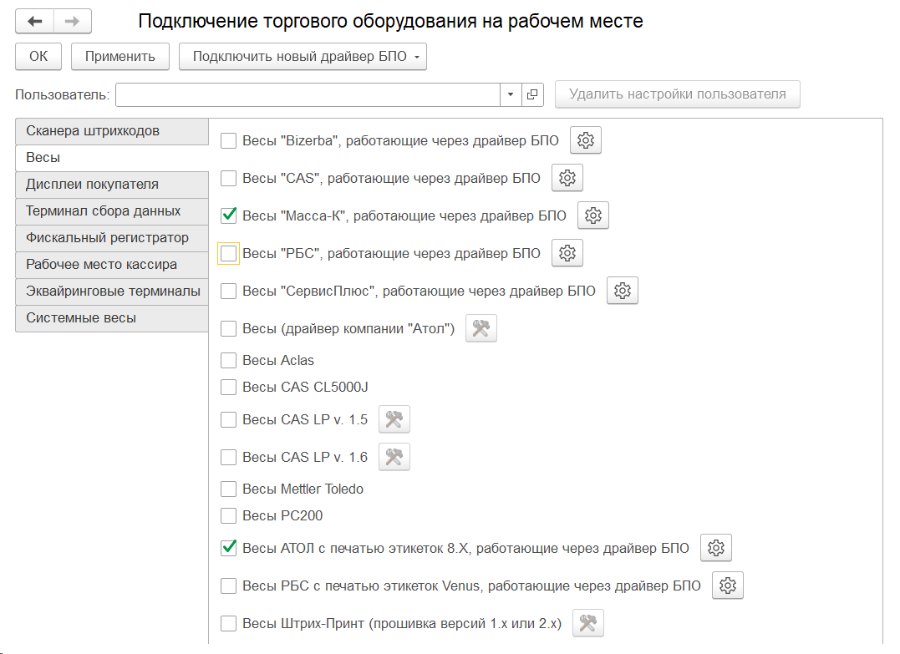Open tools settings for Весы CAS LP v. 1.5

coord(394,419)
